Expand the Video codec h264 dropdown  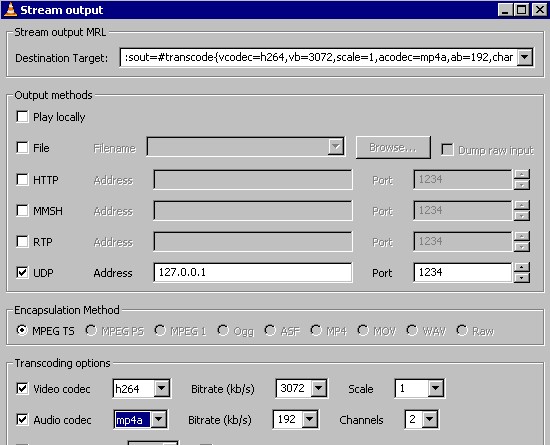click(161, 388)
